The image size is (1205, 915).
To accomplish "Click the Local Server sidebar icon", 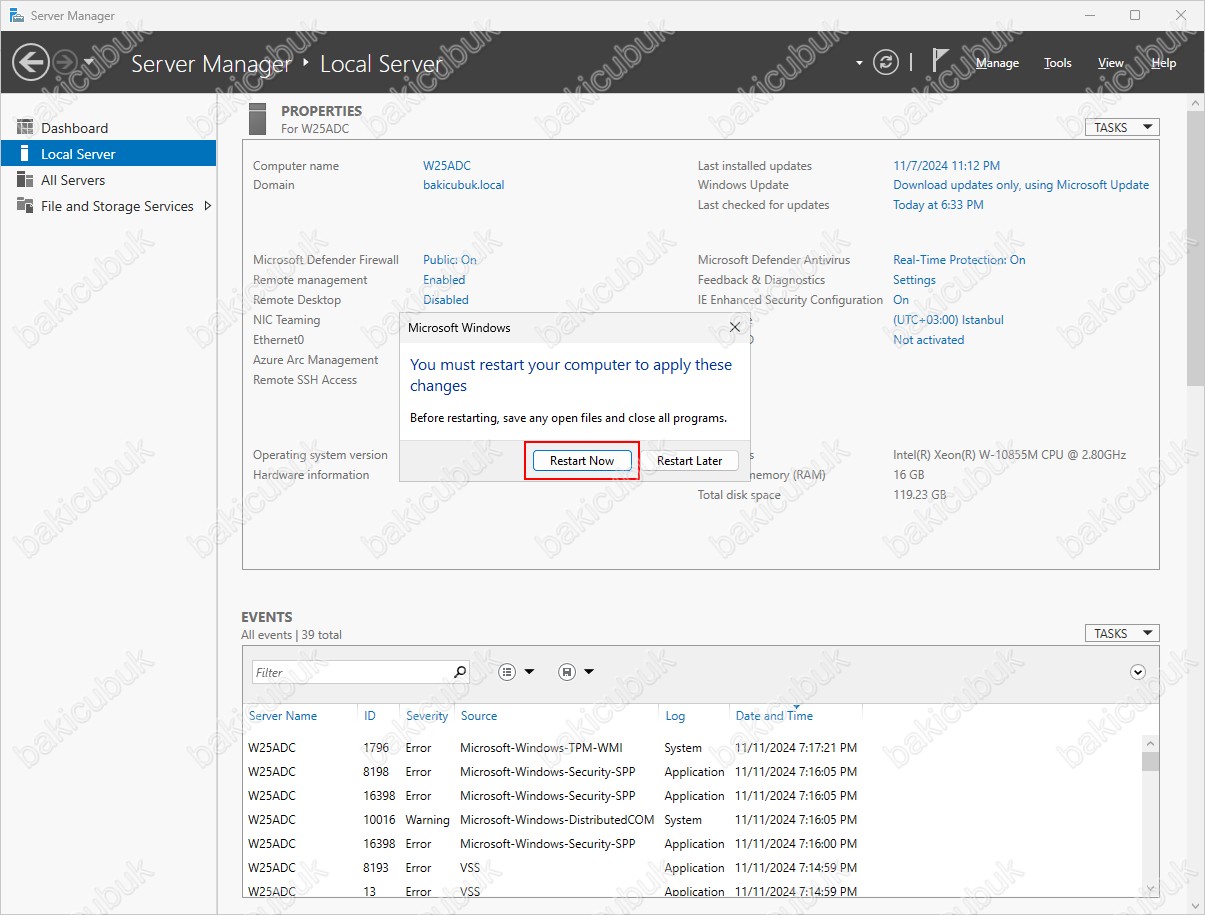I will pyautogui.click(x=25, y=154).
